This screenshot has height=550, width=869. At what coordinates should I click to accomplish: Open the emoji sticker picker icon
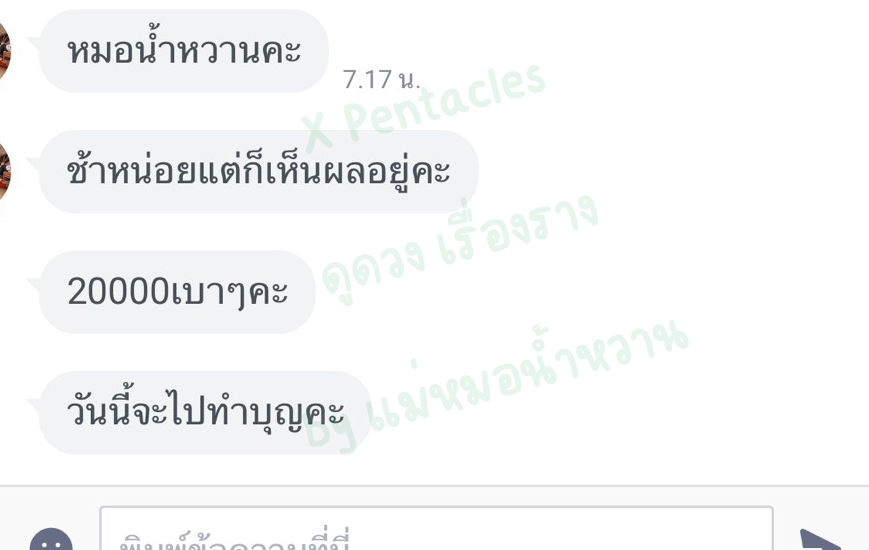point(51,541)
